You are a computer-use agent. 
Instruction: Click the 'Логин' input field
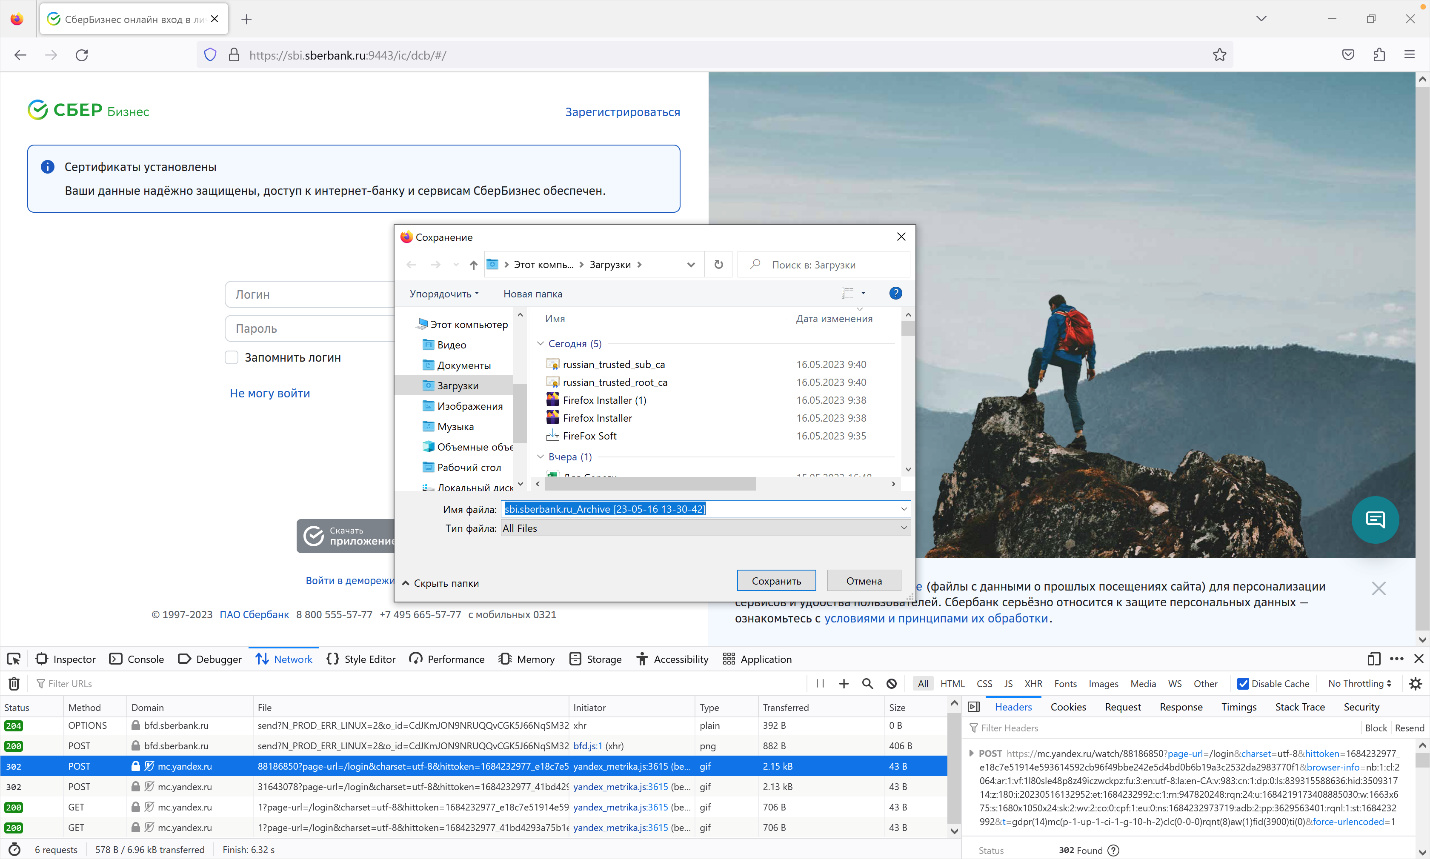(x=312, y=294)
